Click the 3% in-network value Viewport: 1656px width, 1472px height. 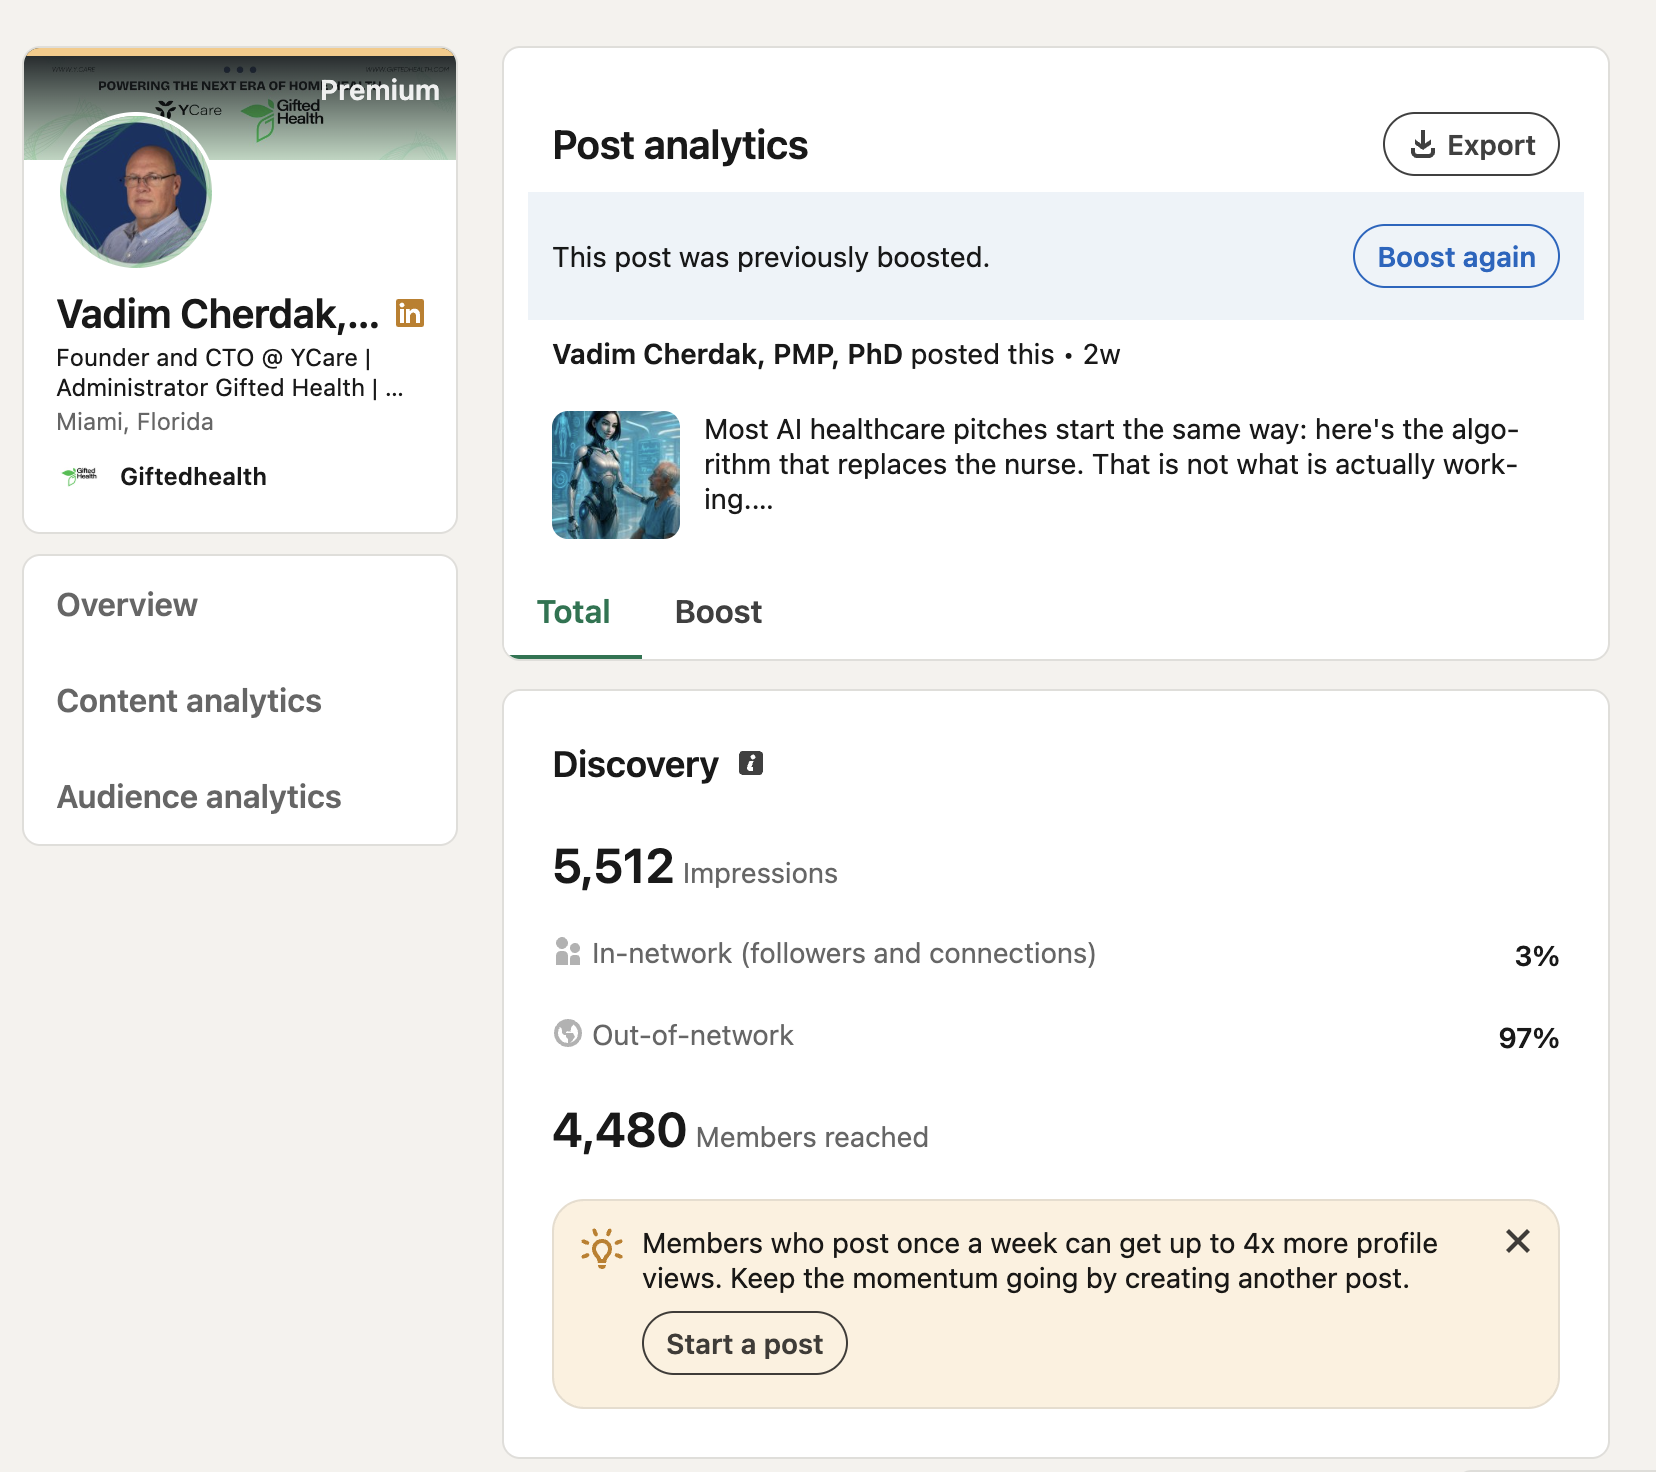1537,956
